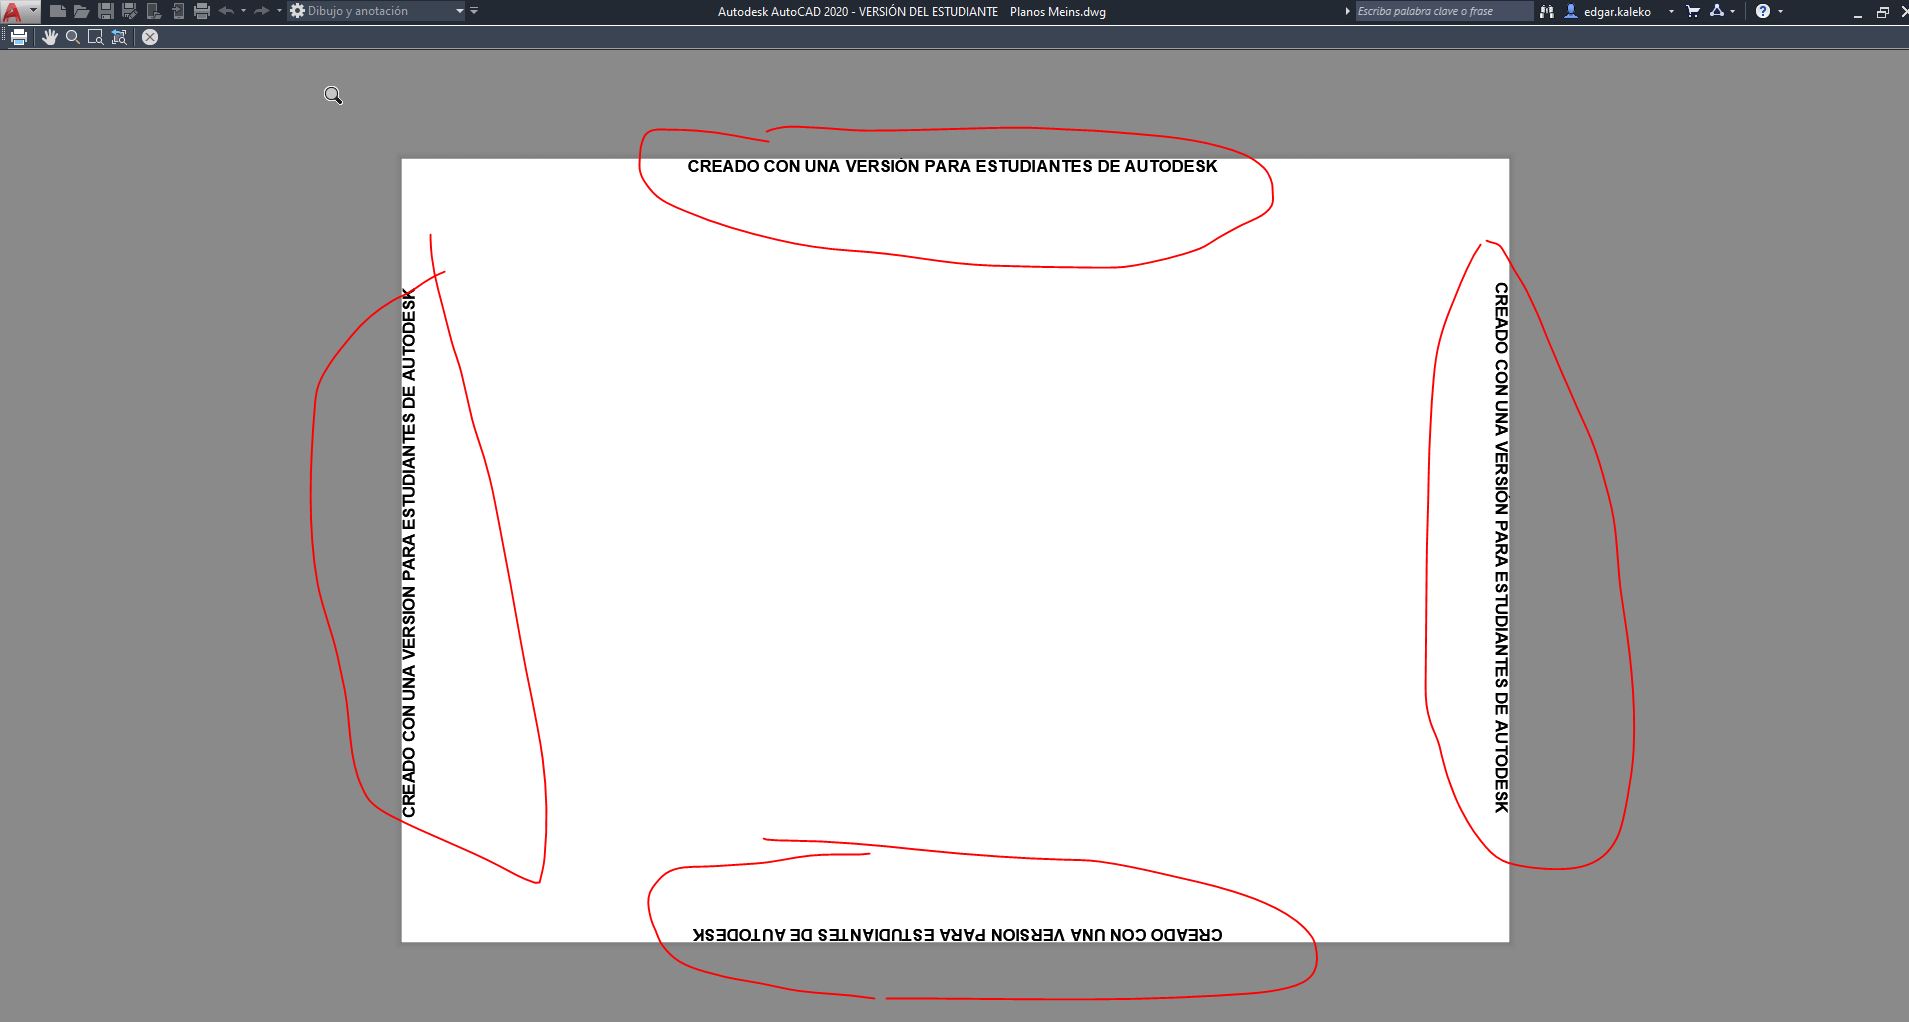
Task: Click the Plot icon in preview toolbar
Action: click(x=19, y=37)
